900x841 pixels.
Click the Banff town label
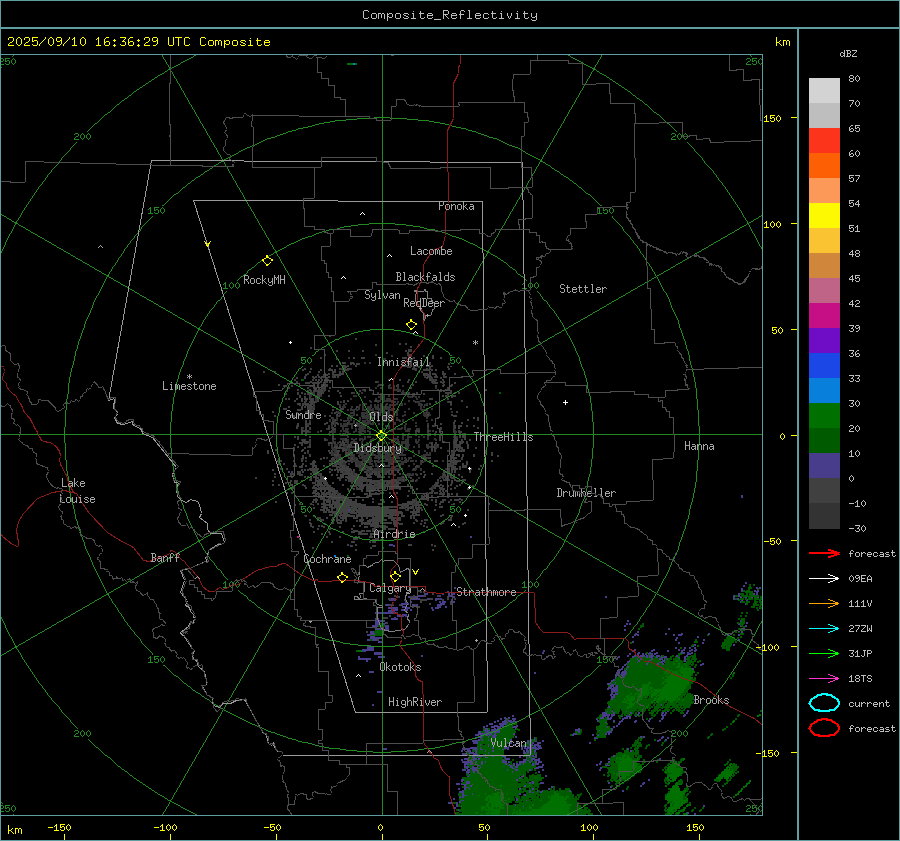(165, 558)
